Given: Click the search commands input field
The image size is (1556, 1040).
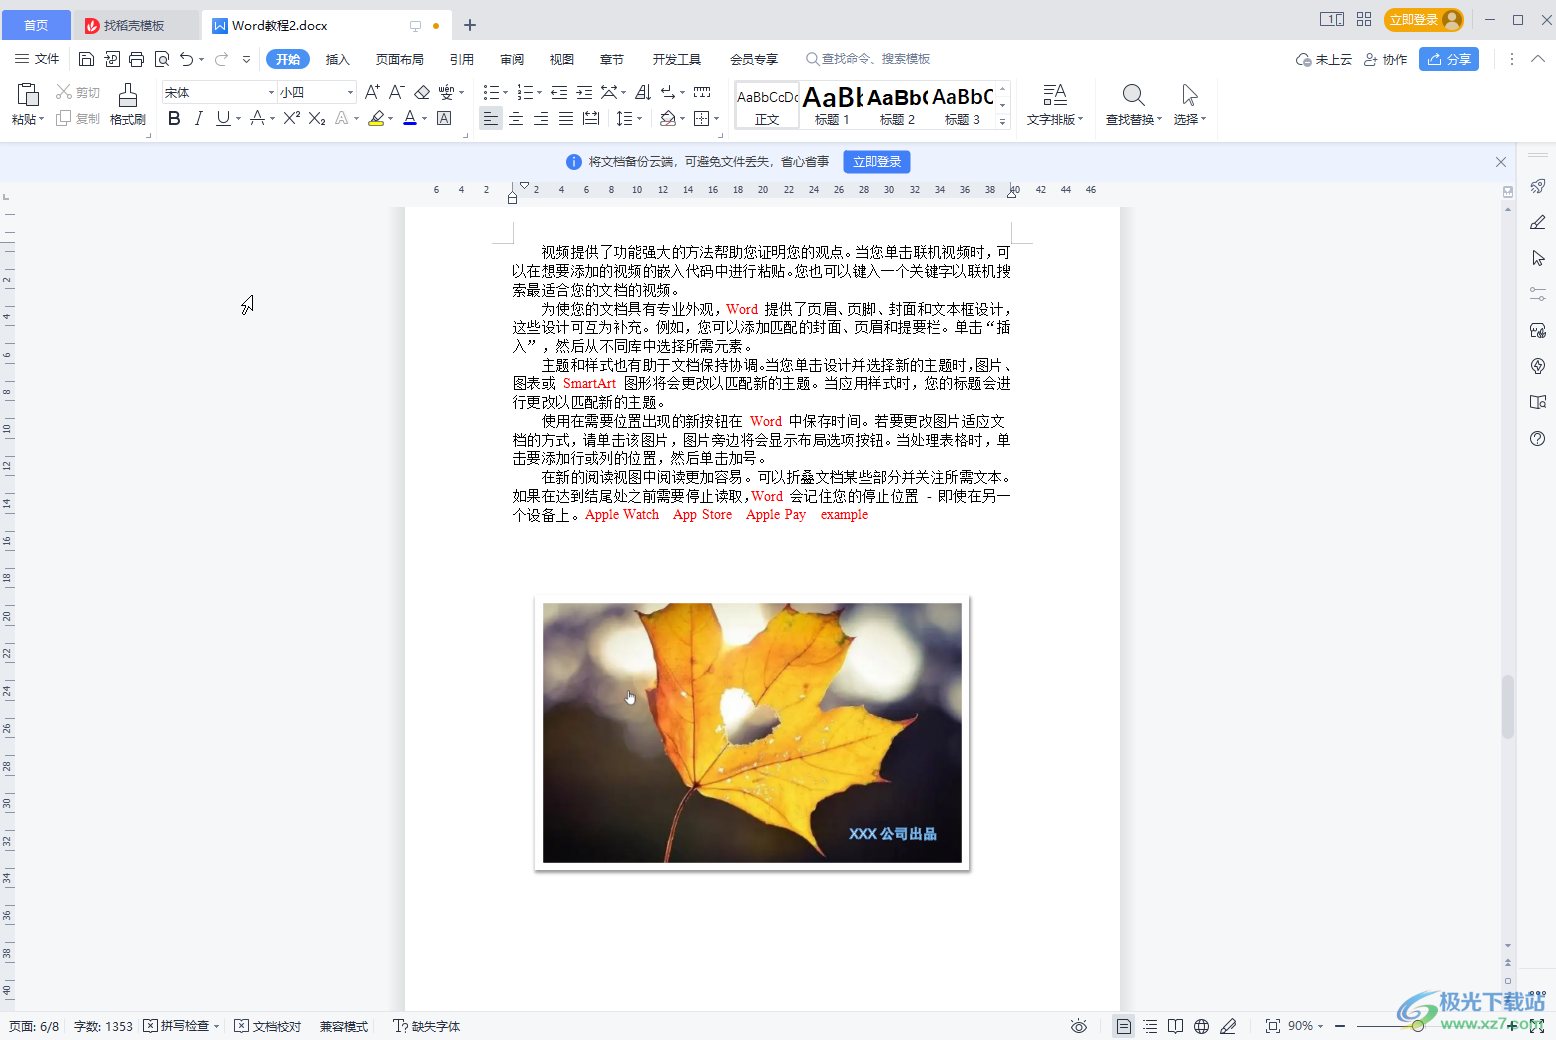Looking at the screenshot, I should [x=870, y=59].
